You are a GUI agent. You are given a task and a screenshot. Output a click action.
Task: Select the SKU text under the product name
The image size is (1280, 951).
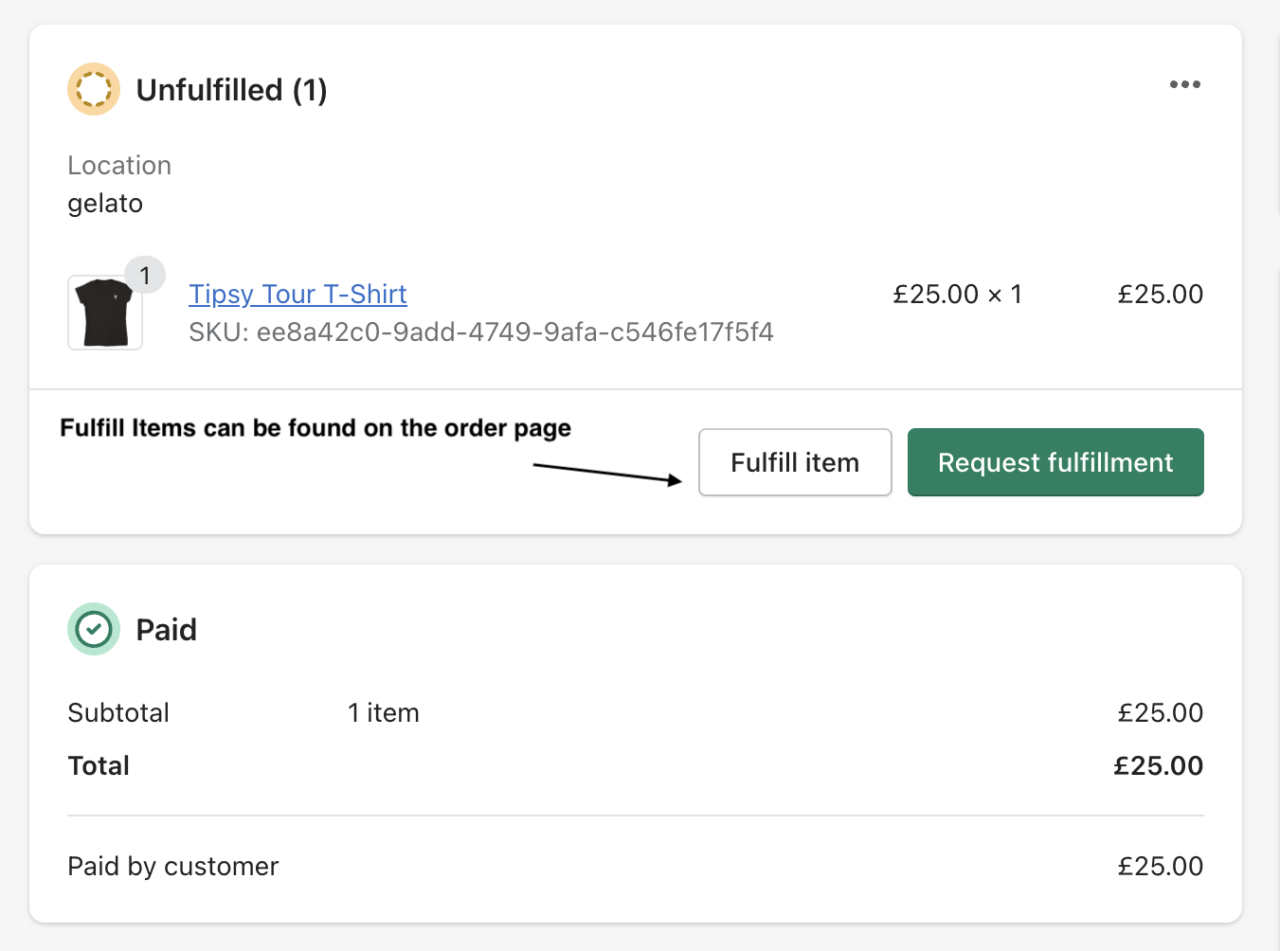coord(480,332)
